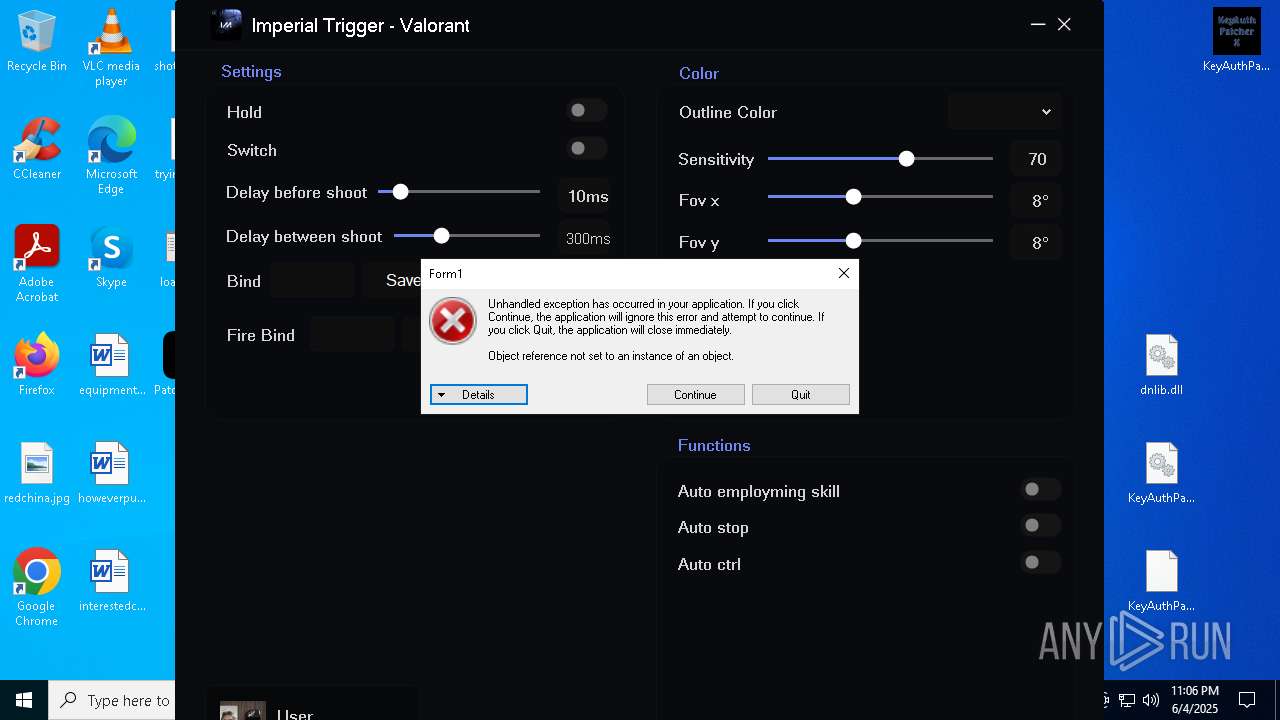Click the Fov x value box
Image resolution: width=1280 pixels, height=720 pixels.
tap(1036, 201)
